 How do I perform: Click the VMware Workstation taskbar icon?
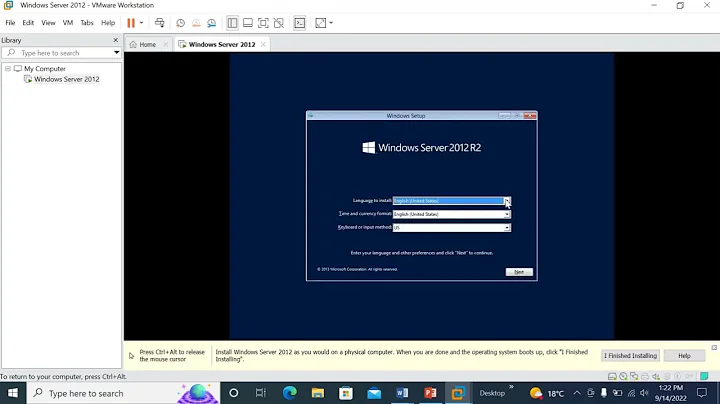[x=458, y=393]
